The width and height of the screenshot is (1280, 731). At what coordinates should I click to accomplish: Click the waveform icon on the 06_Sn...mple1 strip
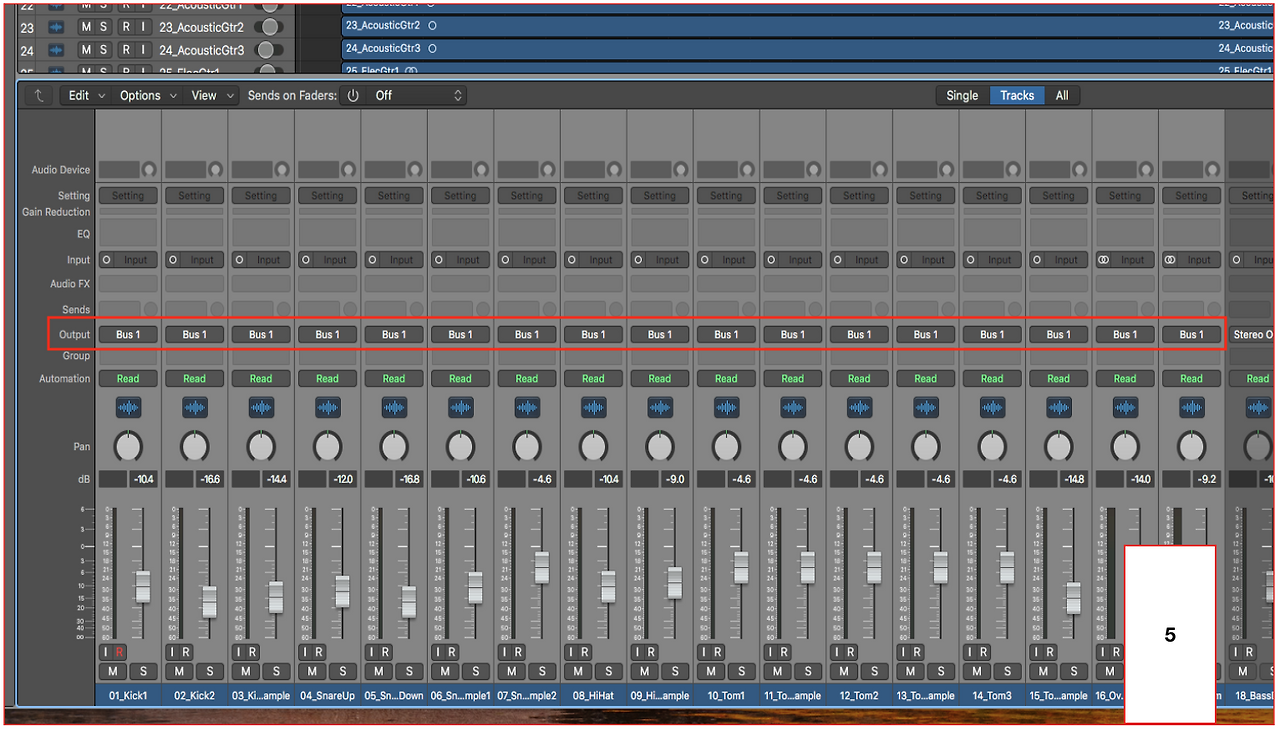point(461,408)
